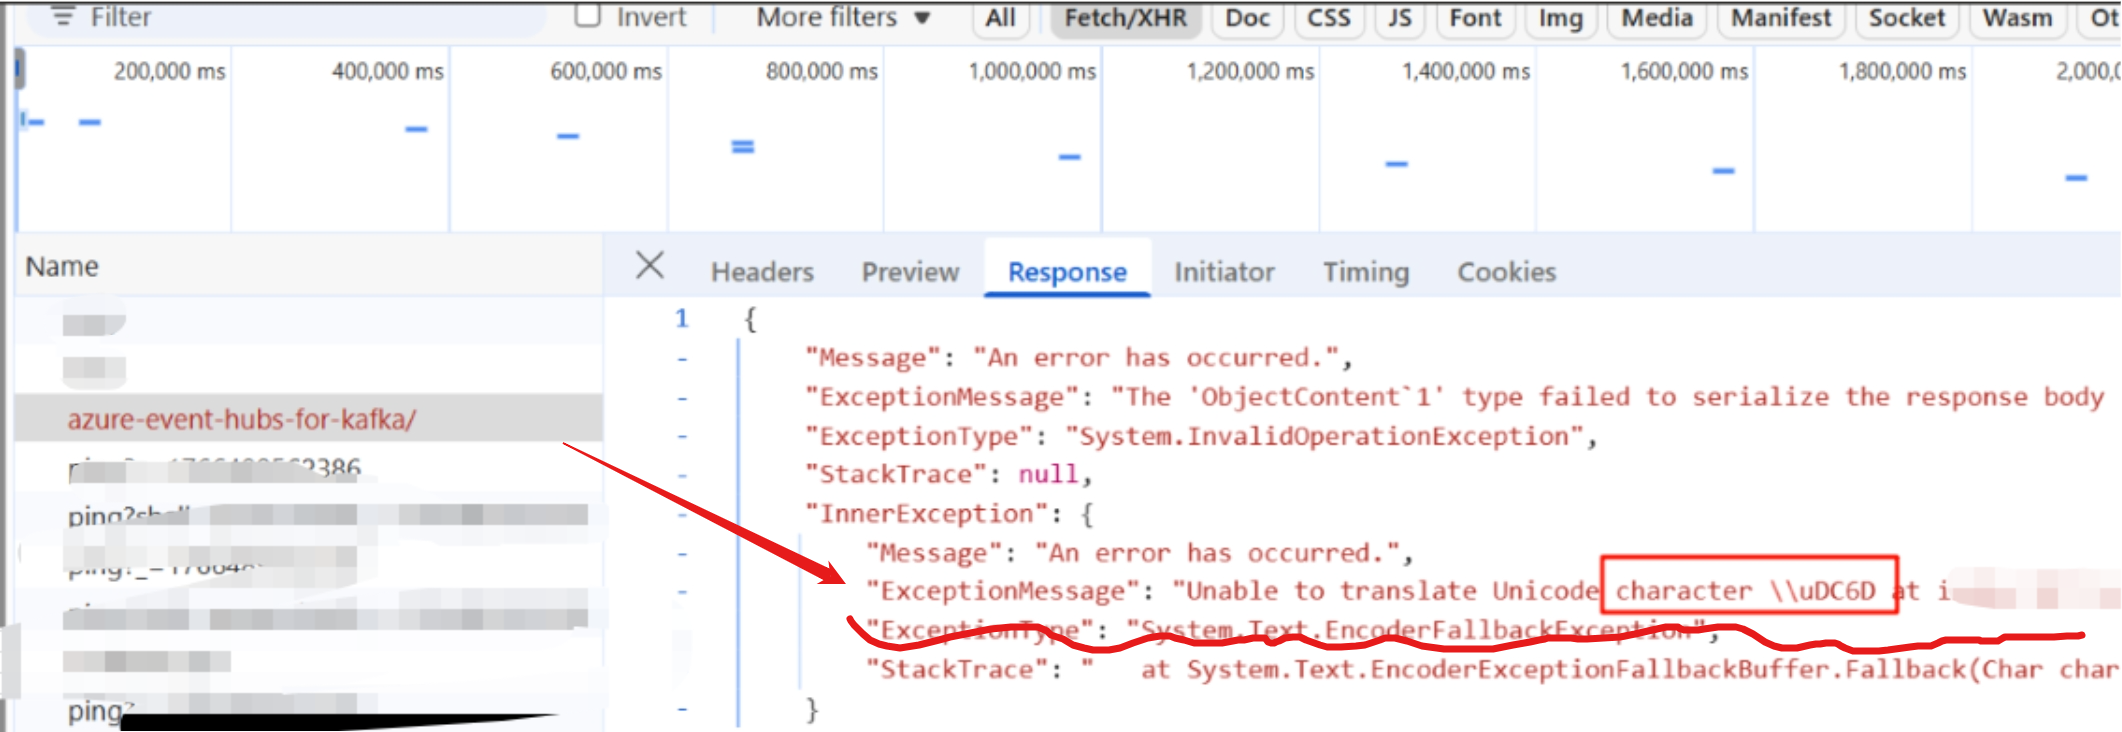Show only Socket requests
Viewport: 2122px width, 732px height.
click(1906, 18)
